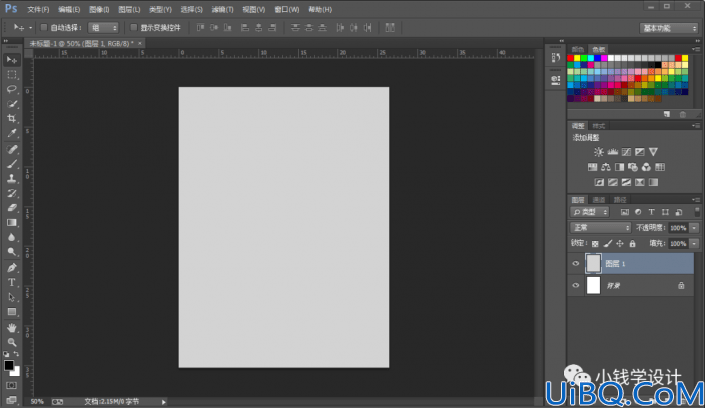
Task: Select the Rectangle shape tool
Action: tap(12, 312)
